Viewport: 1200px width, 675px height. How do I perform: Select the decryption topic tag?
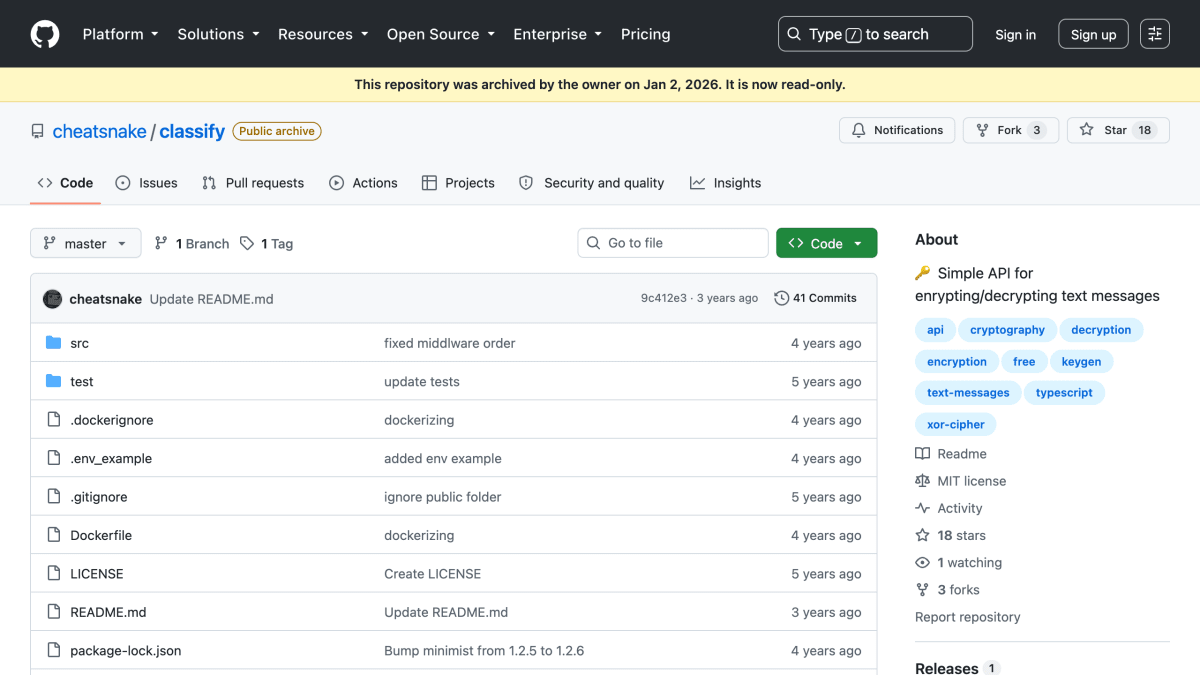point(1101,330)
